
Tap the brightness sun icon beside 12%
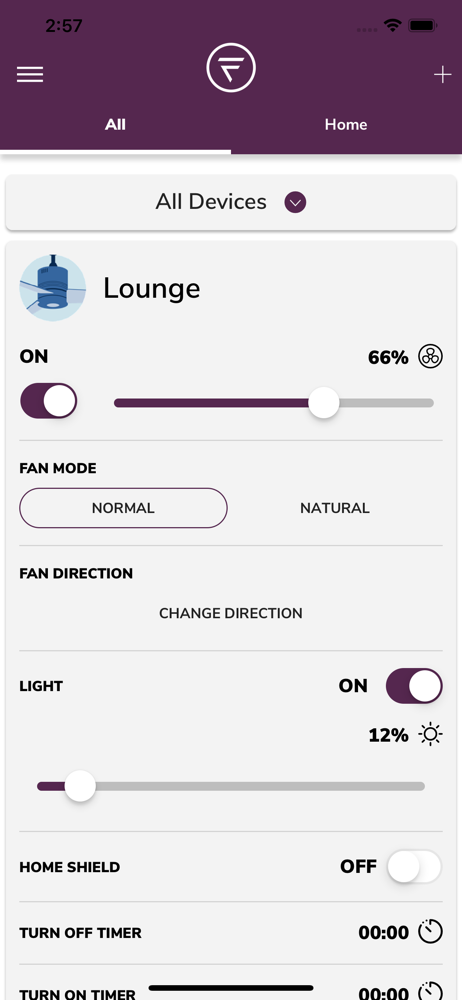click(430, 735)
